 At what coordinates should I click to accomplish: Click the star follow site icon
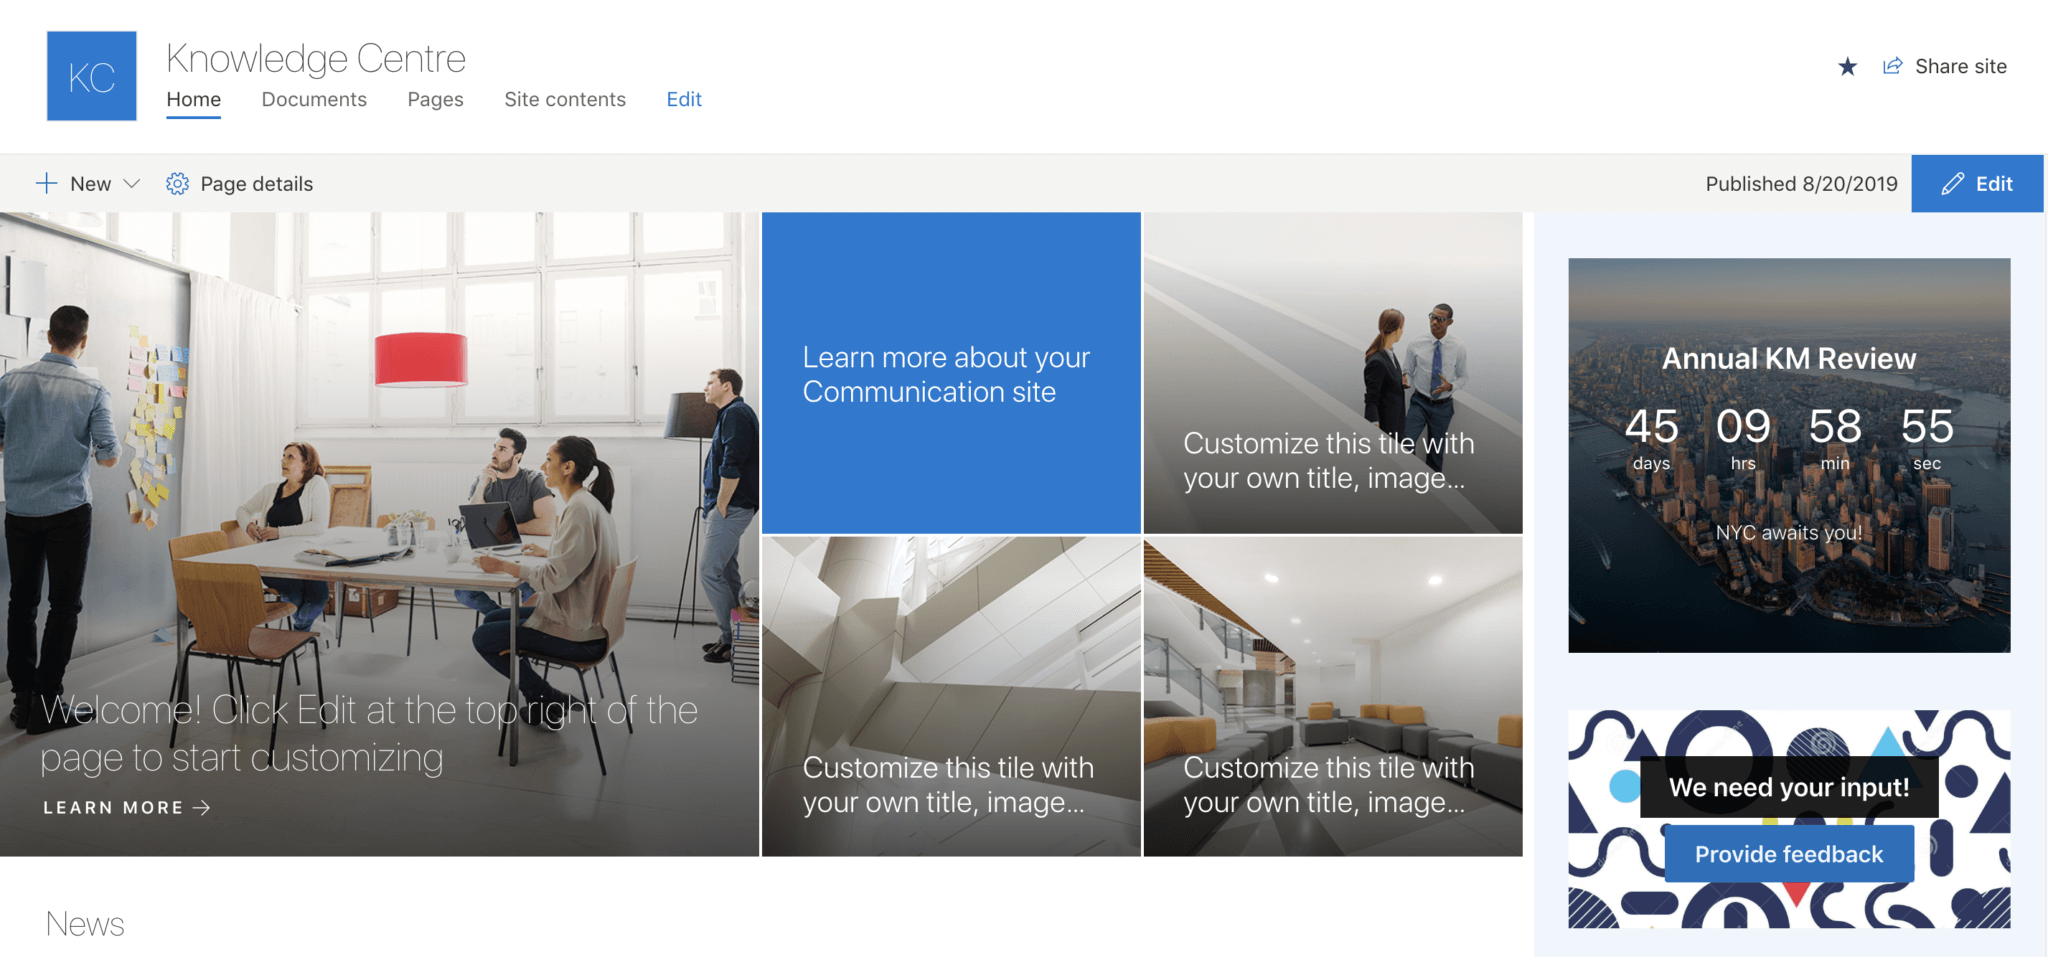(1847, 67)
